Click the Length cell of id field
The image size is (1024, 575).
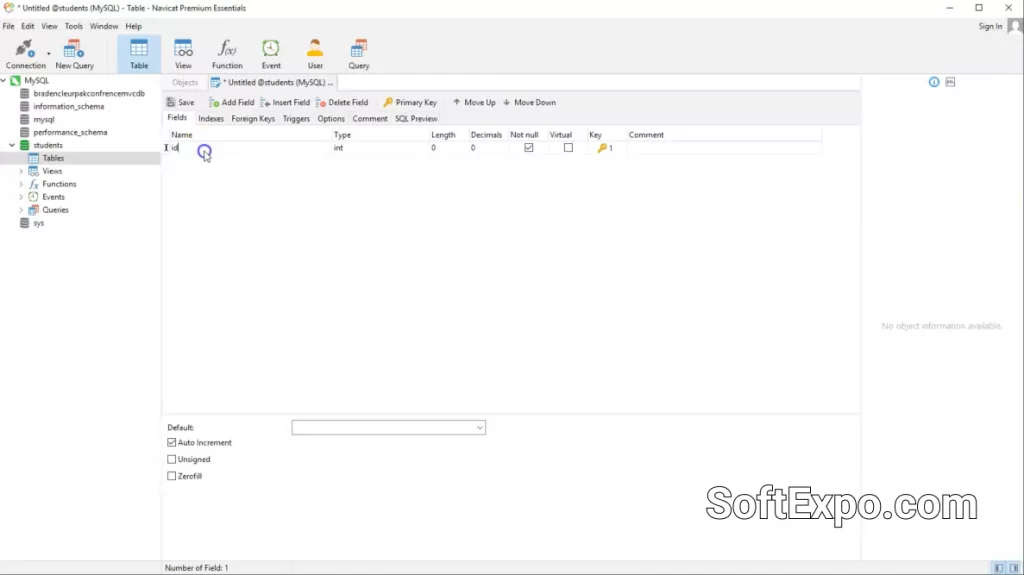[448, 148]
